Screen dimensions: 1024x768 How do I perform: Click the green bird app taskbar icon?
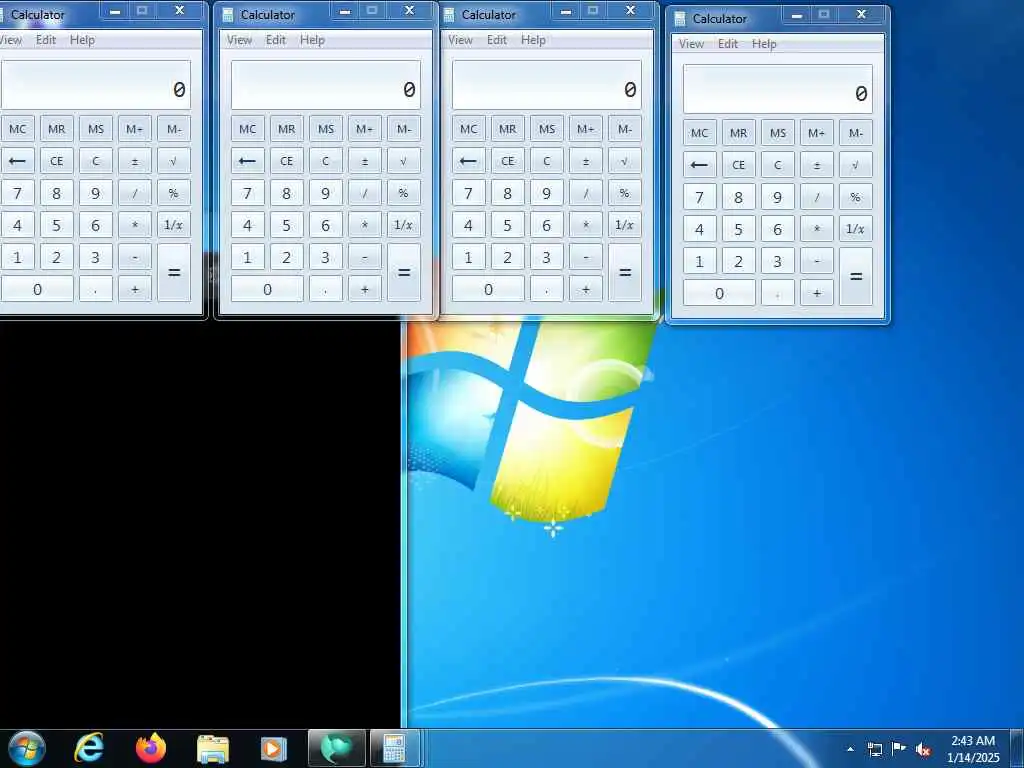(x=336, y=748)
